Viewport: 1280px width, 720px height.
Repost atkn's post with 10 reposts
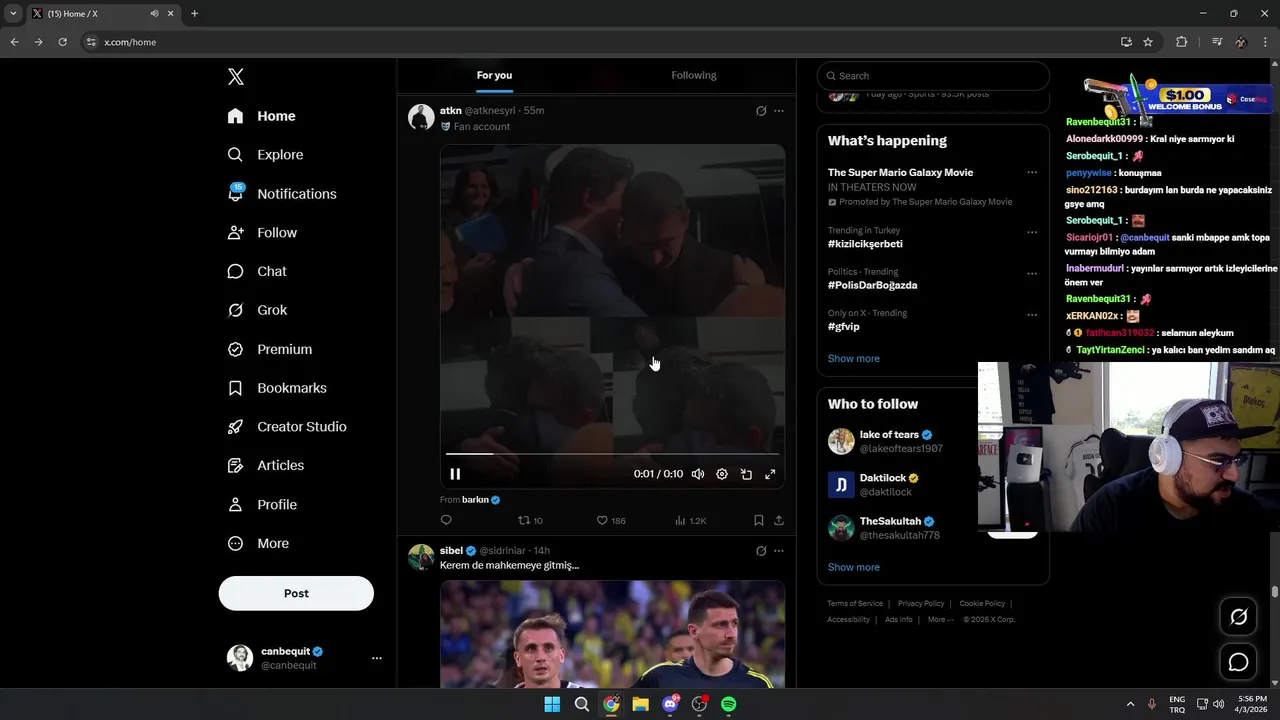530,520
